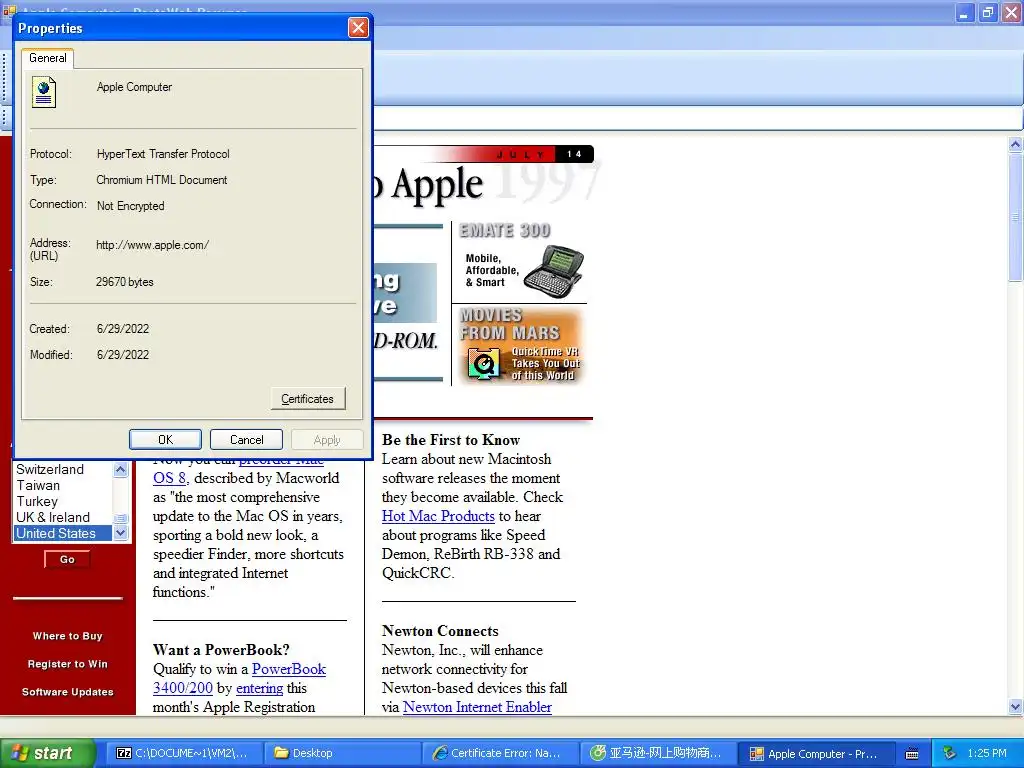Open the 3400/200 hyperlink
The height and width of the screenshot is (768, 1024).
tap(183, 688)
